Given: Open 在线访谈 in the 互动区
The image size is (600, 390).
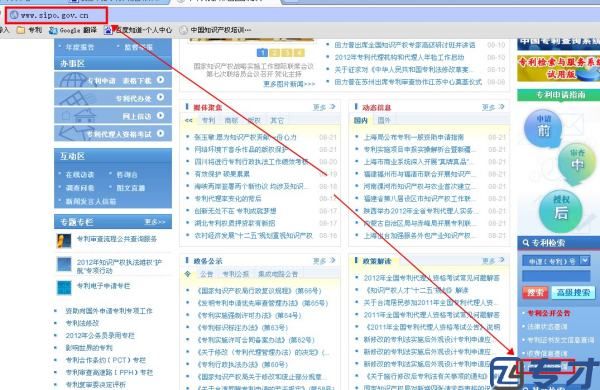Looking at the screenshot, I should [x=80, y=175].
